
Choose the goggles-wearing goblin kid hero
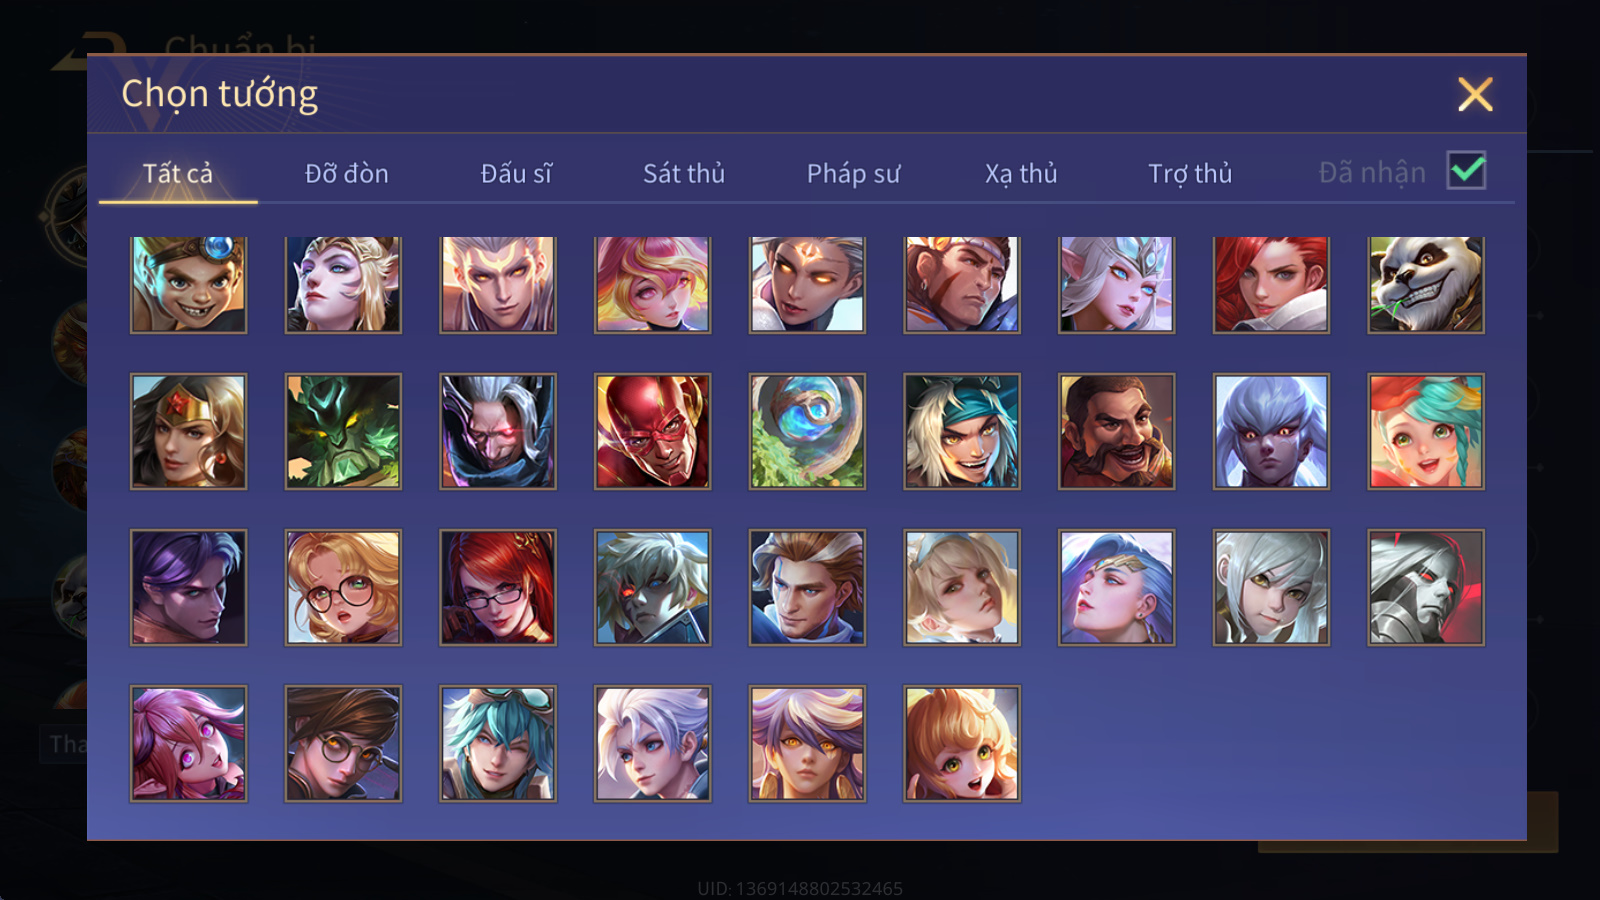pos(188,284)
